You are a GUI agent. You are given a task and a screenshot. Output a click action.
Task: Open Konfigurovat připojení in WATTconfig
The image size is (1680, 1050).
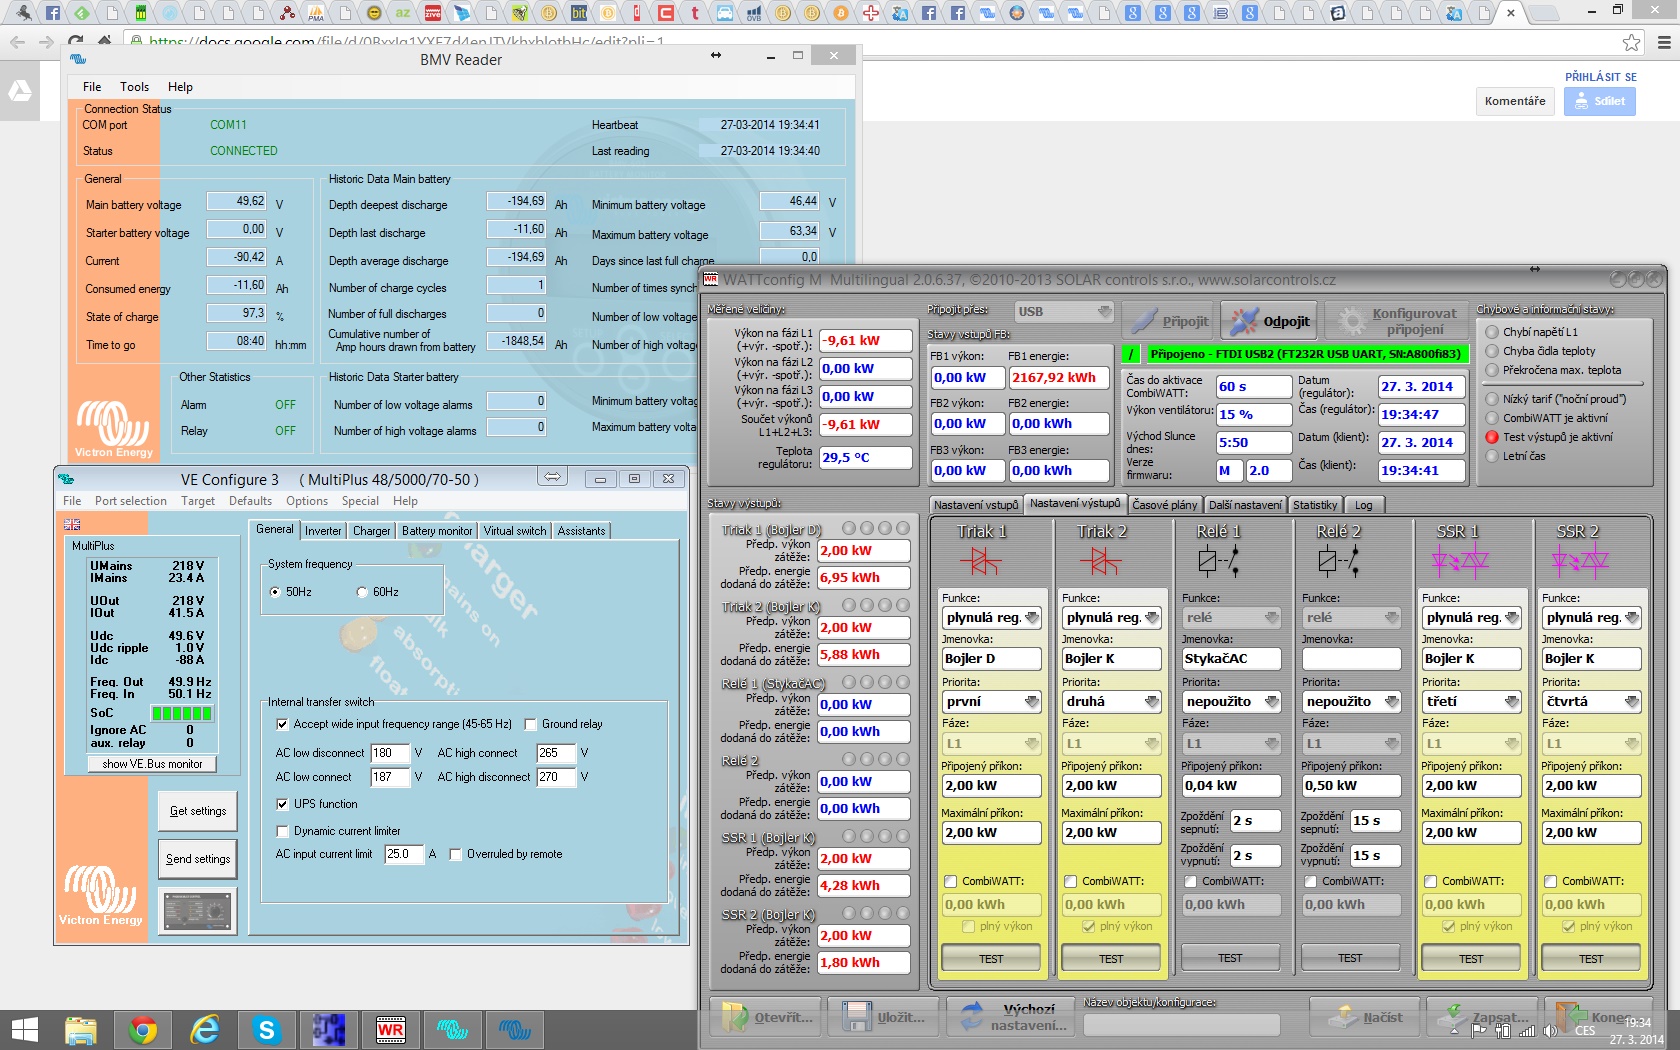(1398, 321)
